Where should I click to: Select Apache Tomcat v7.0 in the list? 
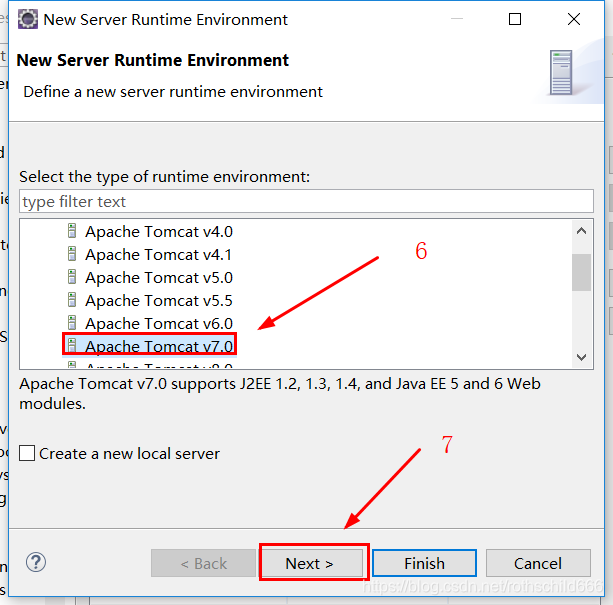(158, 346)
